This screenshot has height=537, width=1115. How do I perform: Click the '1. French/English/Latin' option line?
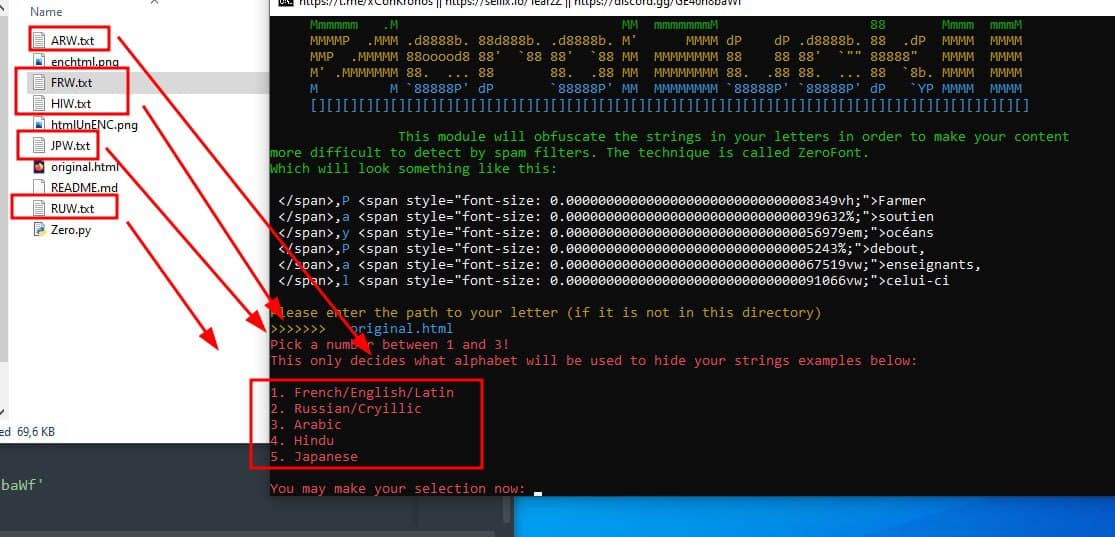point(362,392)
